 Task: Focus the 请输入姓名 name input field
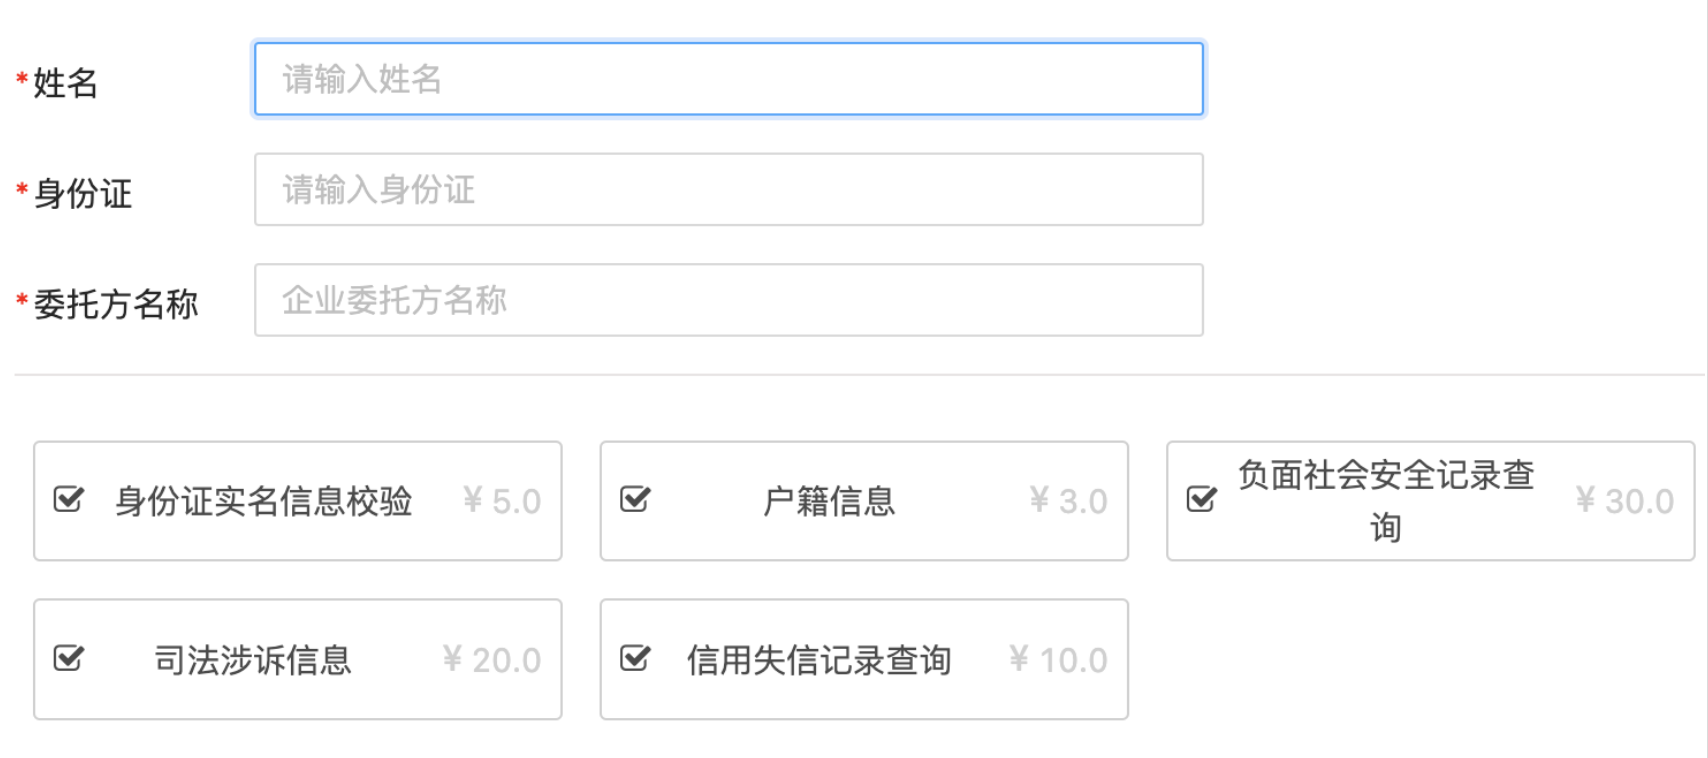coord(728,79)
